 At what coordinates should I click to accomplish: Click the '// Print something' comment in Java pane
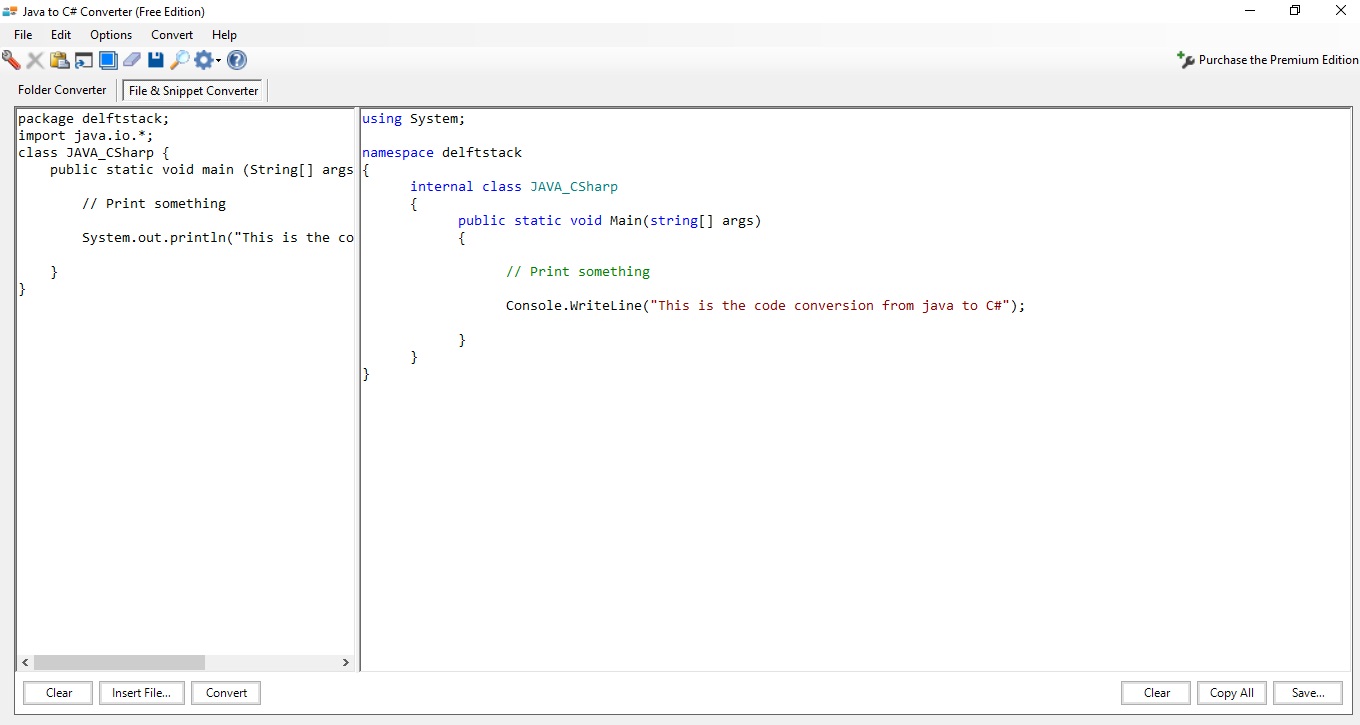154,203
